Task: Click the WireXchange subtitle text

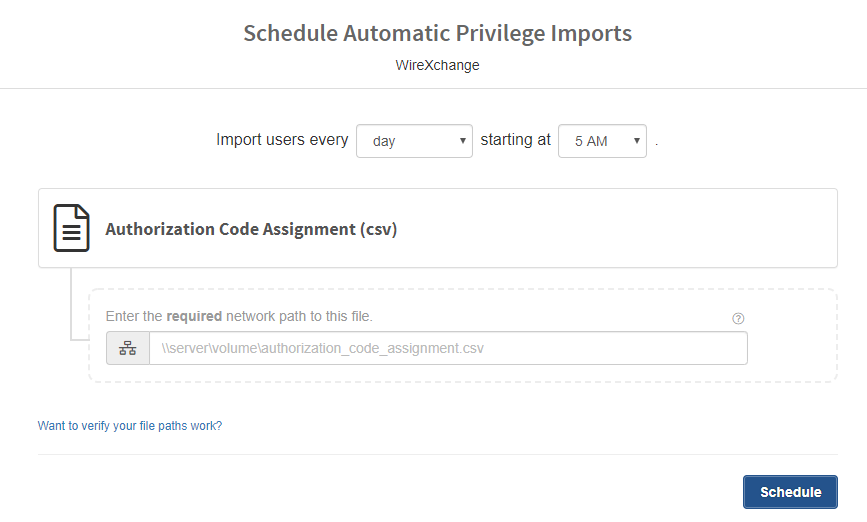Action: 437,66
